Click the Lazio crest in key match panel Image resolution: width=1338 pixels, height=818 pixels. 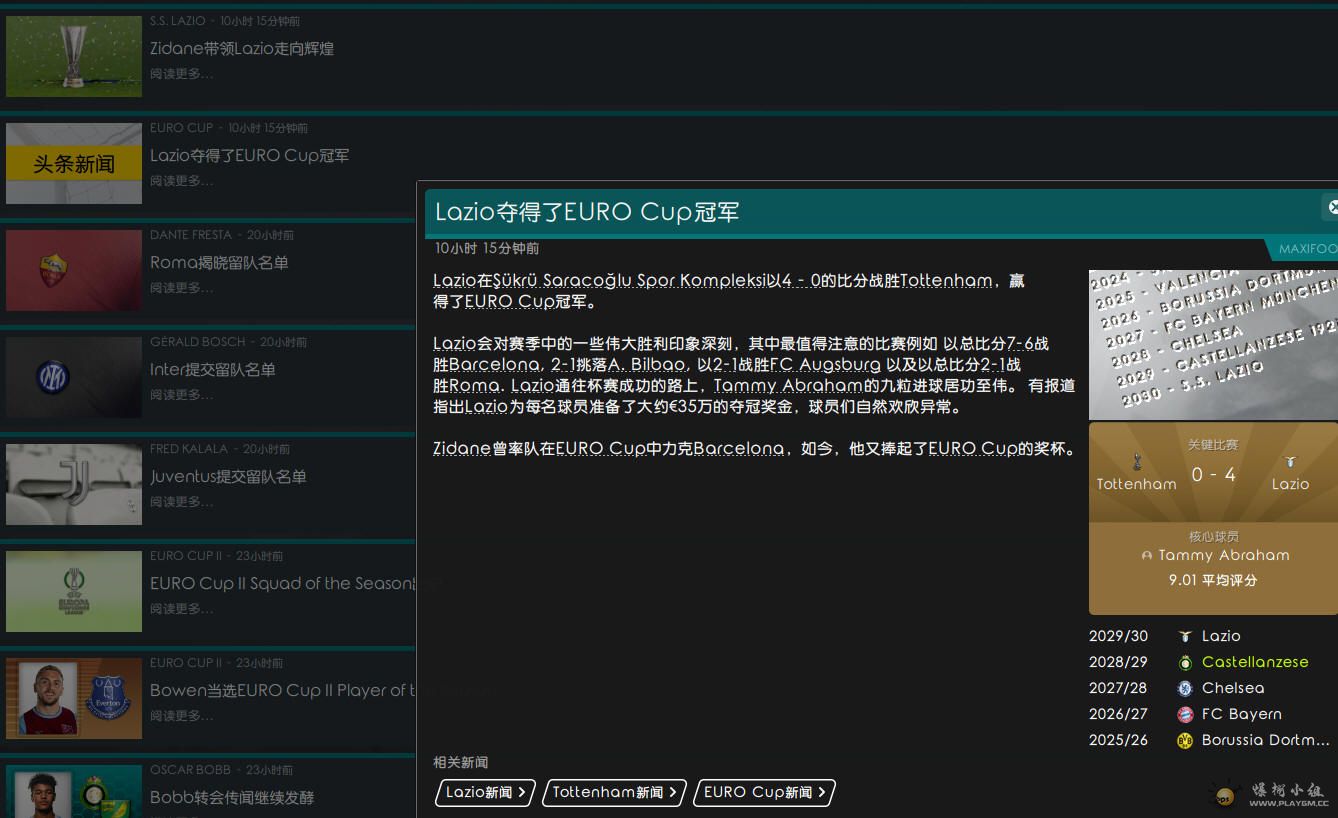click(x=1290, y=462)
